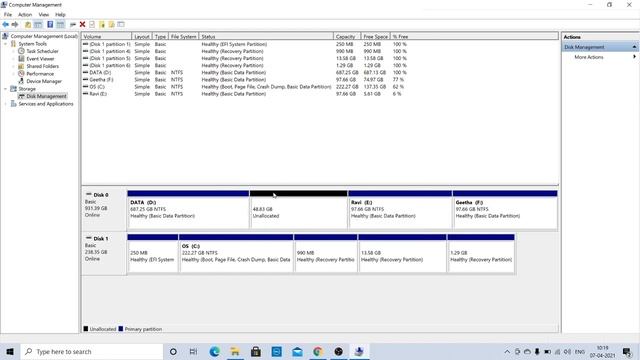Expand the Event Viewer tree node
The width and height of the screenshot is (640, 360).
tap(13, 59)
